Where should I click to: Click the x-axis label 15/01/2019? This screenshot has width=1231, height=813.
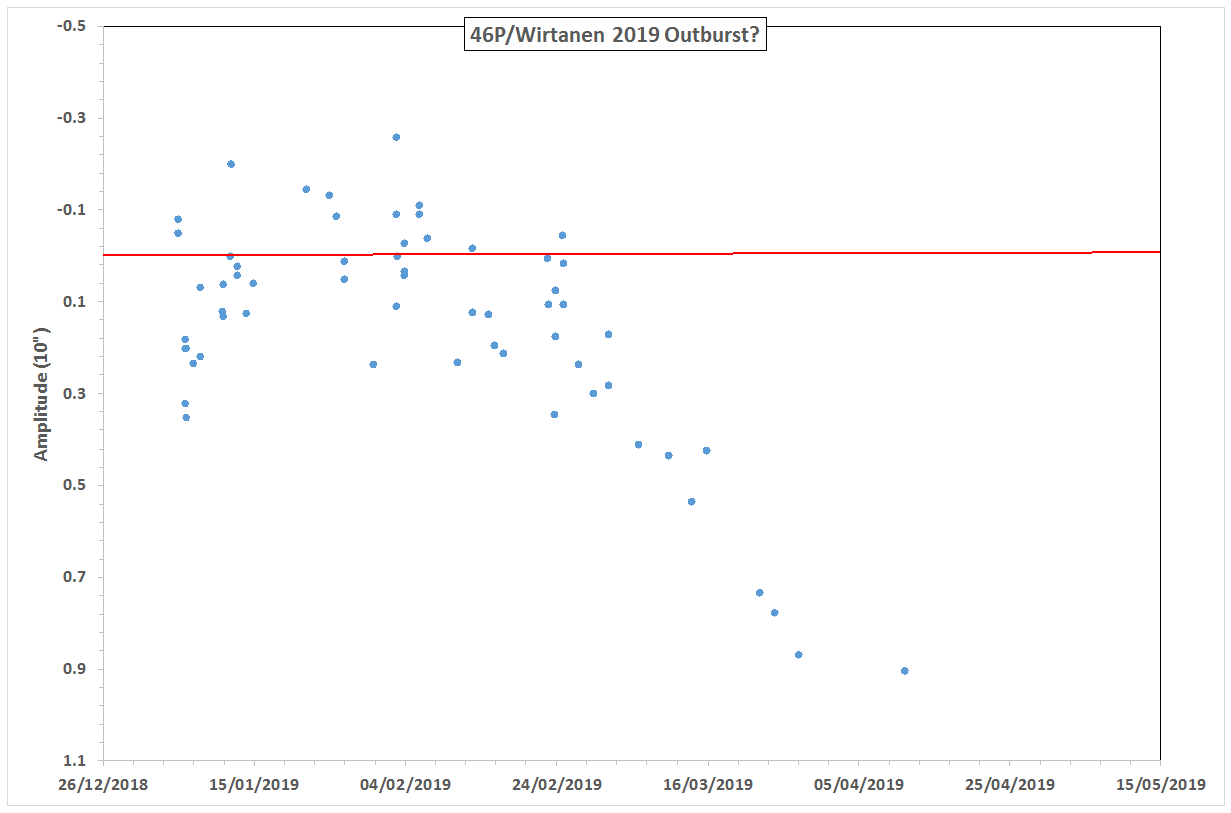[254, 785]
